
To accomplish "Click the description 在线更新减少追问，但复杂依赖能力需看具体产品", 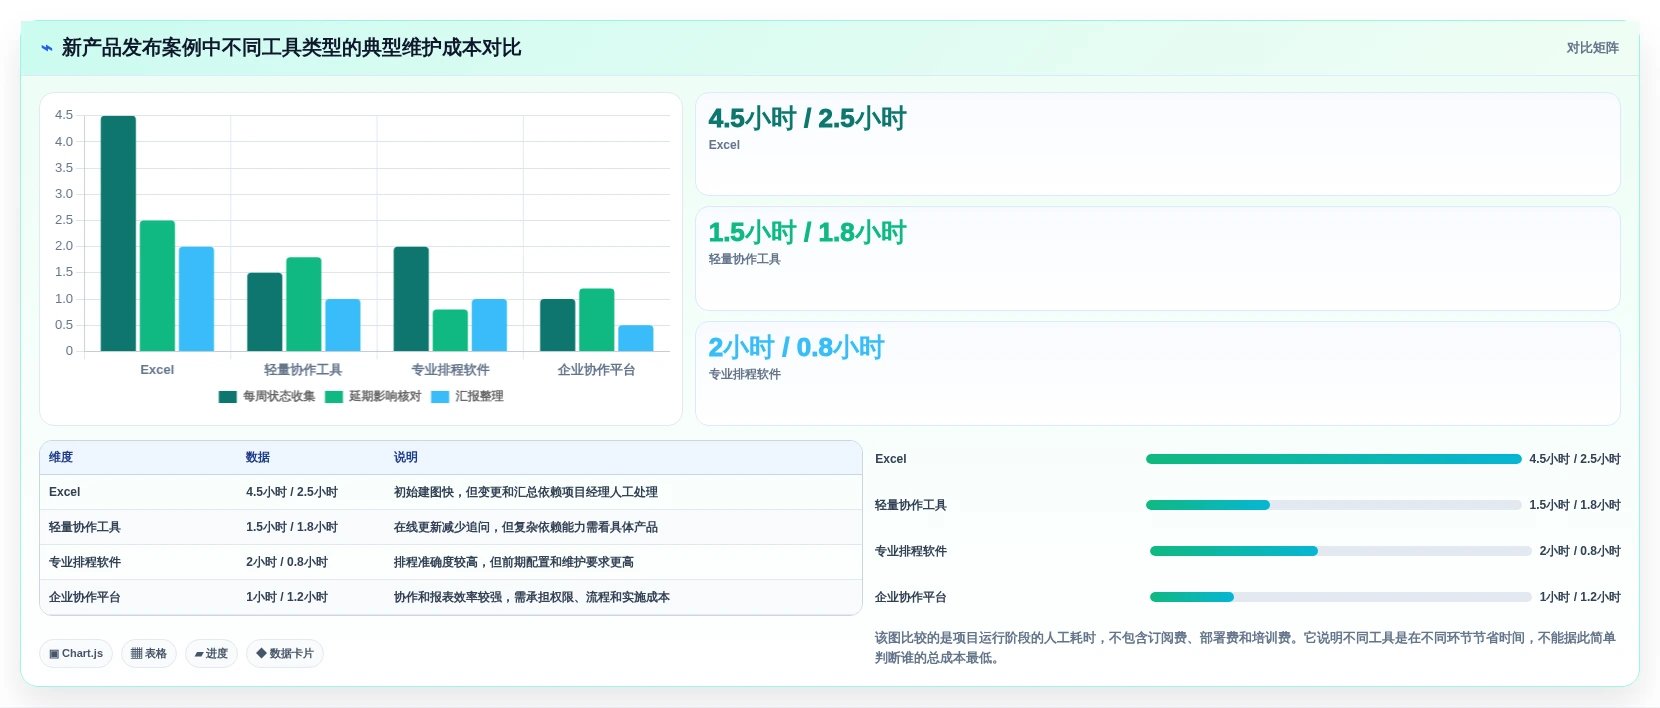I will pyautogui.click(x=526, y=527).
